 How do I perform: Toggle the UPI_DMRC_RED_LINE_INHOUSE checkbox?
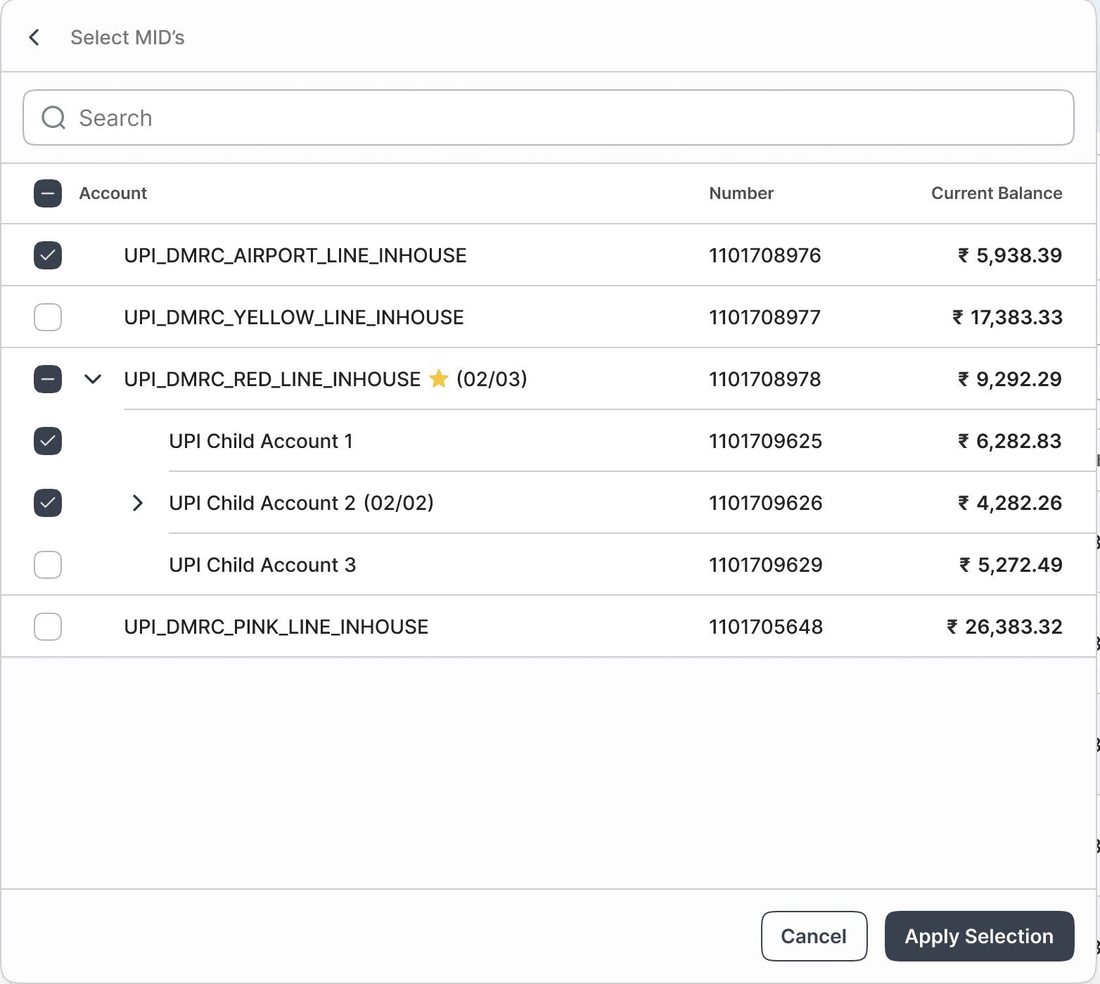coord(48,379)
